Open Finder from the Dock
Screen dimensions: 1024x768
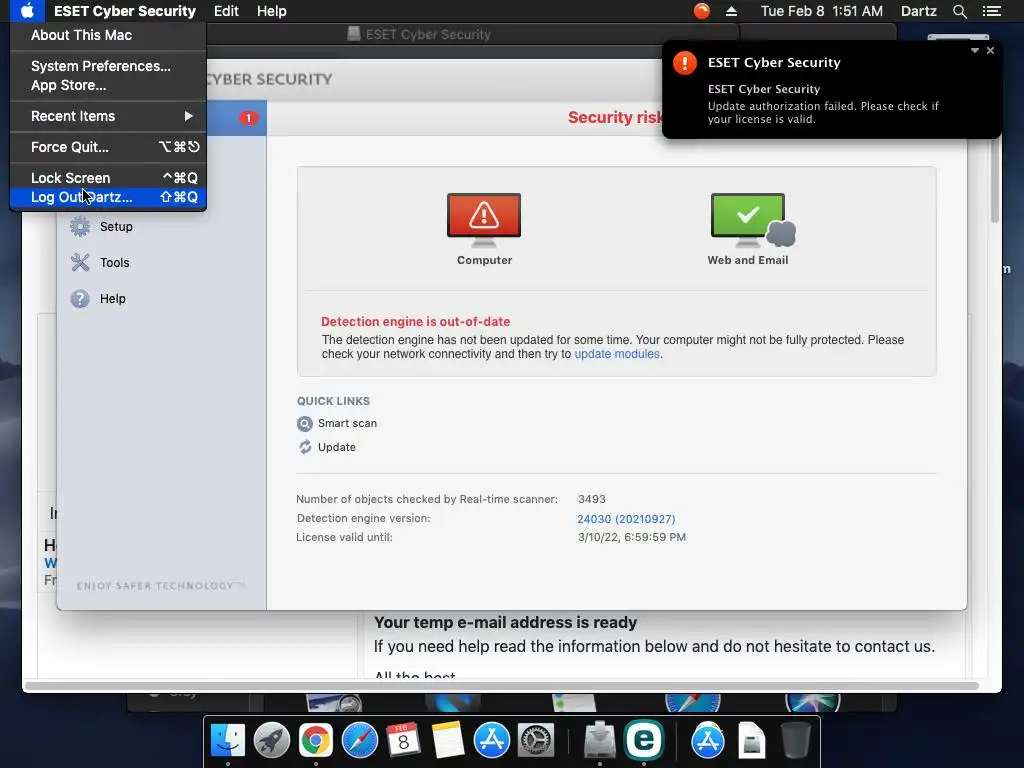pyautogui.click(x=227, y=741)
